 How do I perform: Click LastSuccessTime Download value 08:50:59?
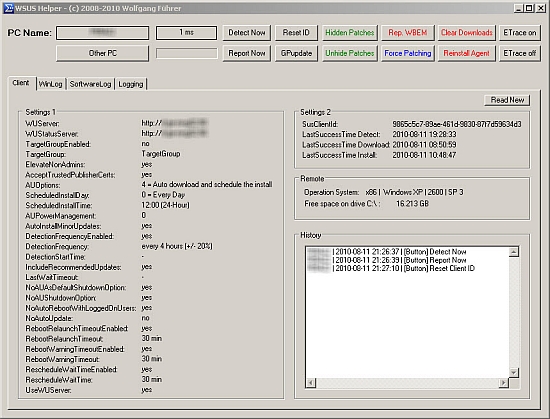click(424, 144)
